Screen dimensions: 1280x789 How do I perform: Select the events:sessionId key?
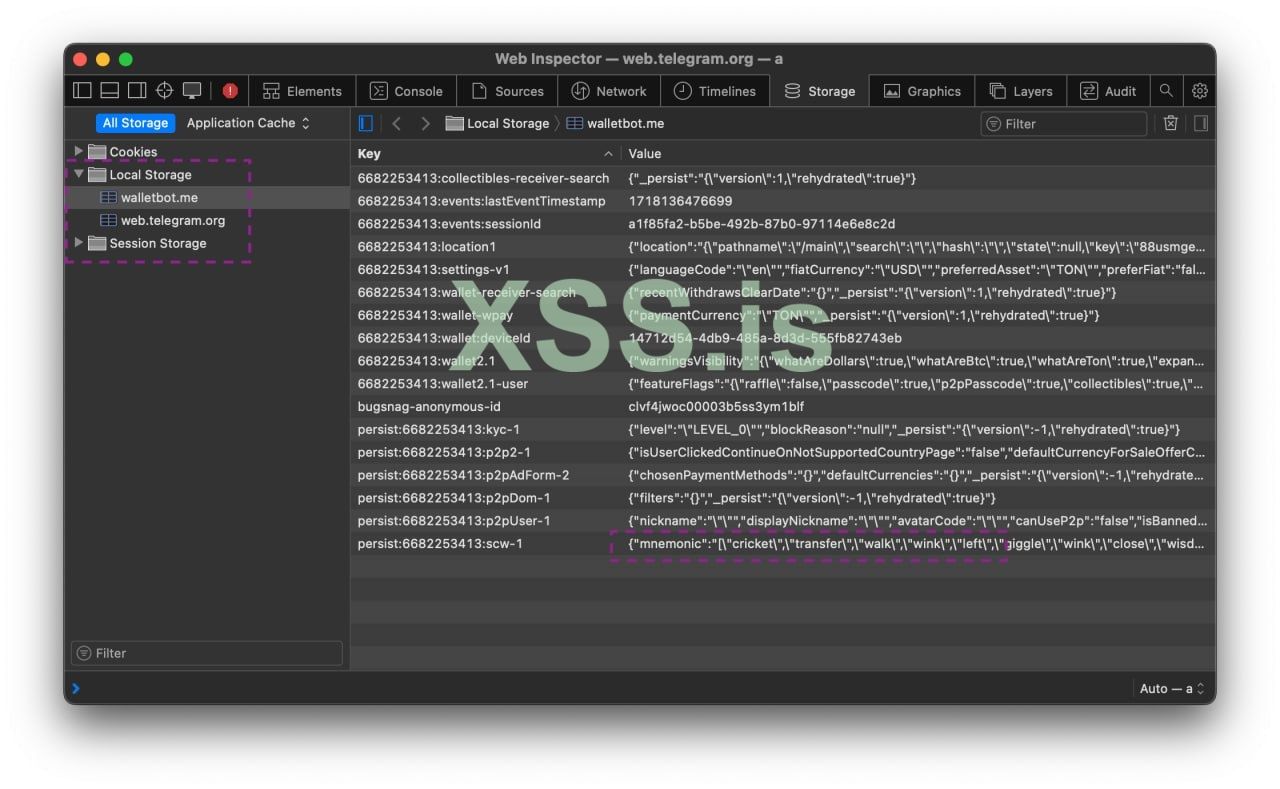tap(449, 224)
